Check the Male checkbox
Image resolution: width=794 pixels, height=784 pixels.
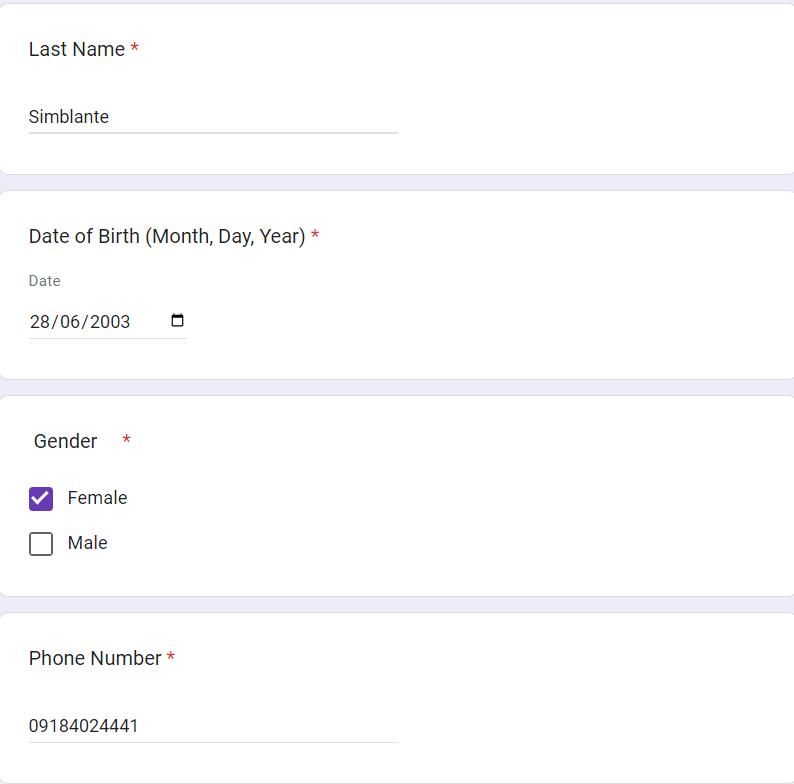tap(41, 544)
